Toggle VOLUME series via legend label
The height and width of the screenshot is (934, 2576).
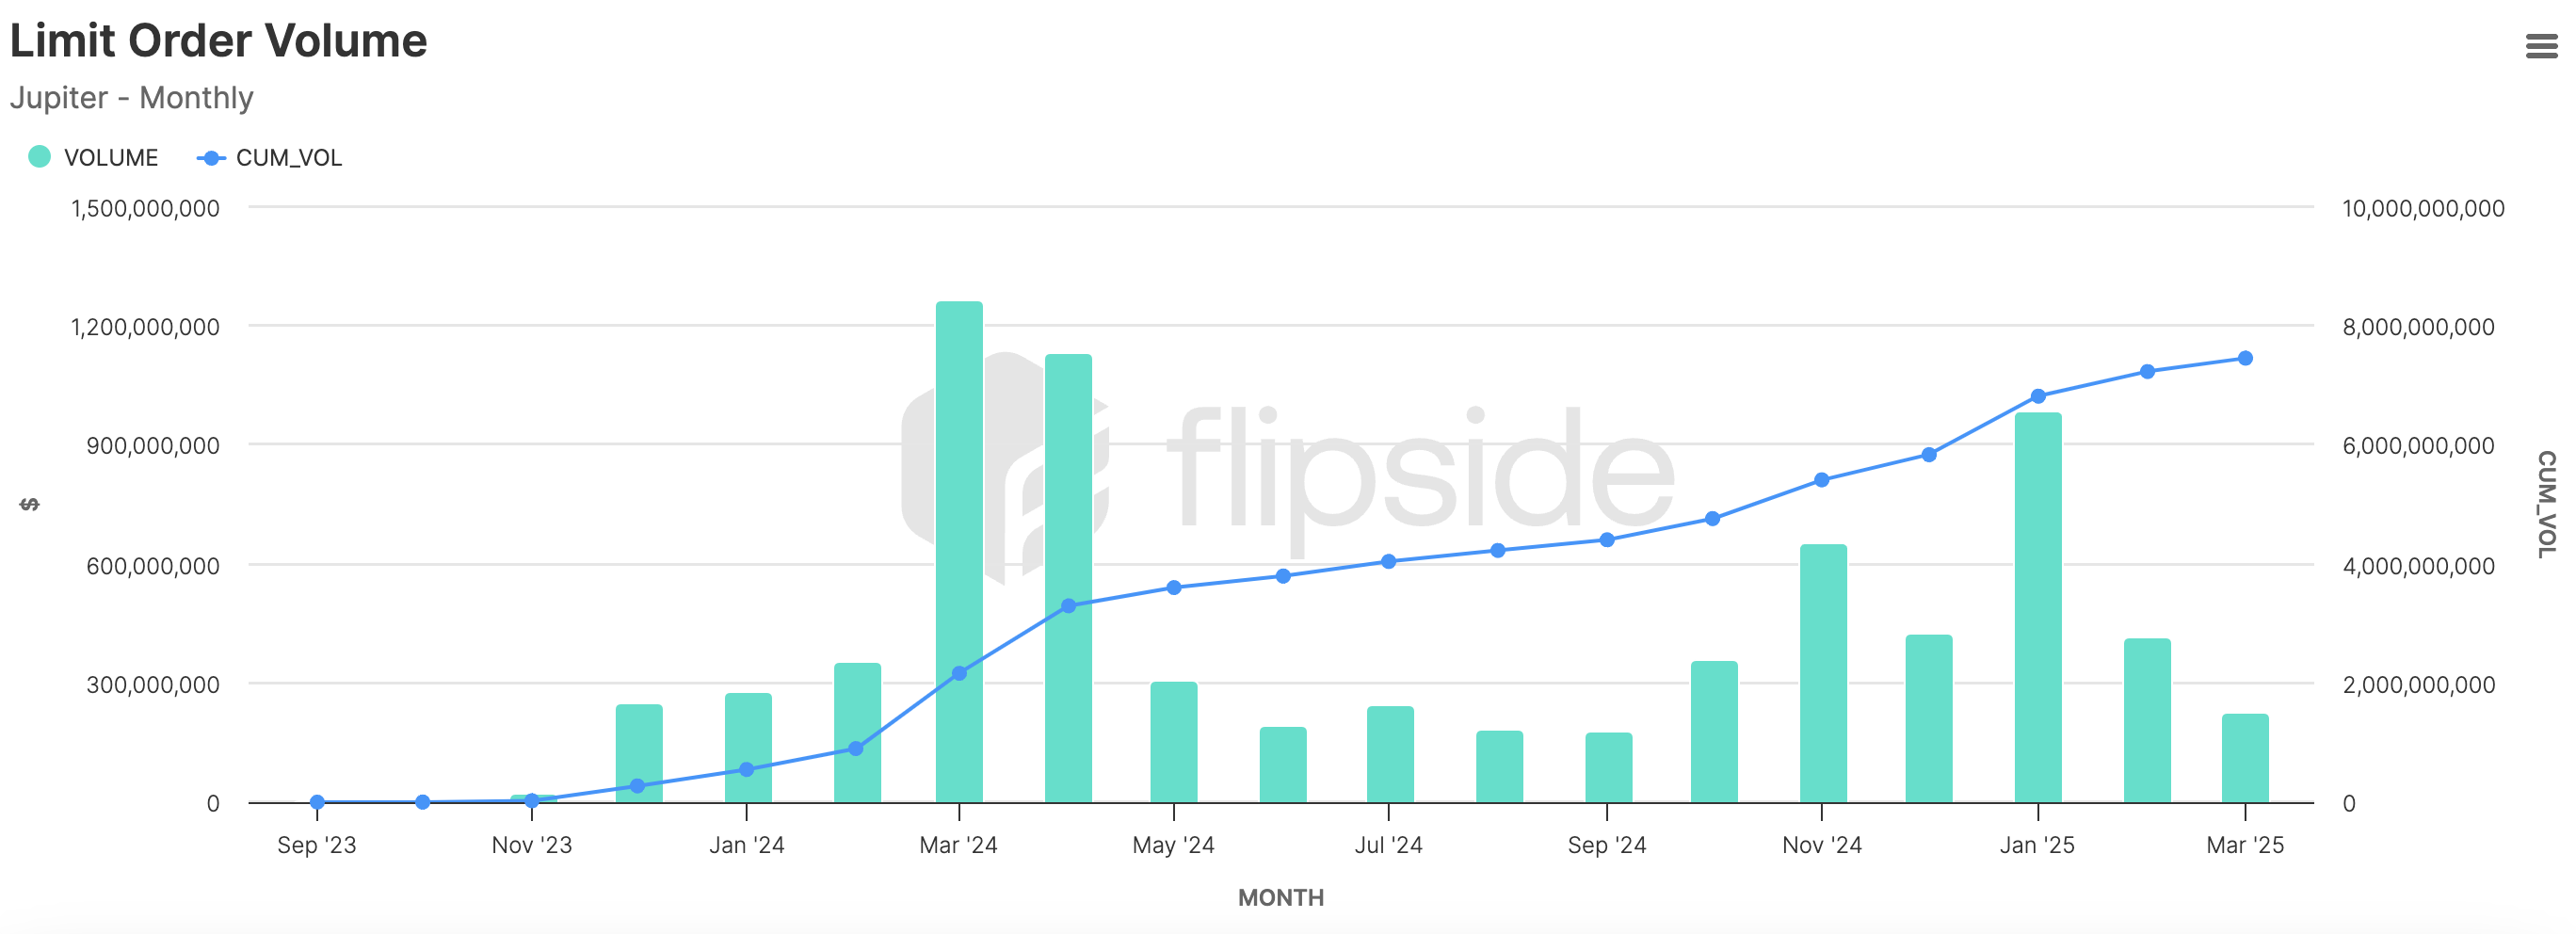pyautogui.click(x=111, y=158)
